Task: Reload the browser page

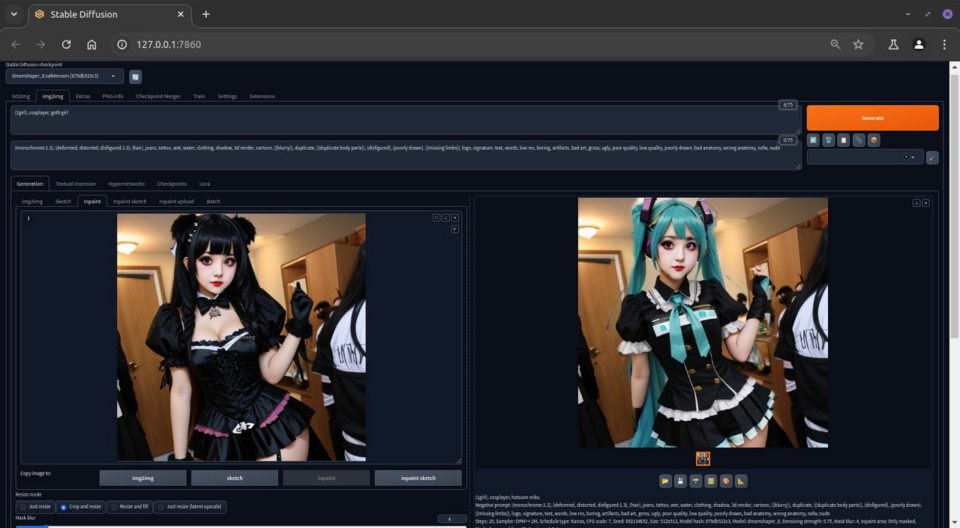Action: pyautogui.click(x=66, y=44)
